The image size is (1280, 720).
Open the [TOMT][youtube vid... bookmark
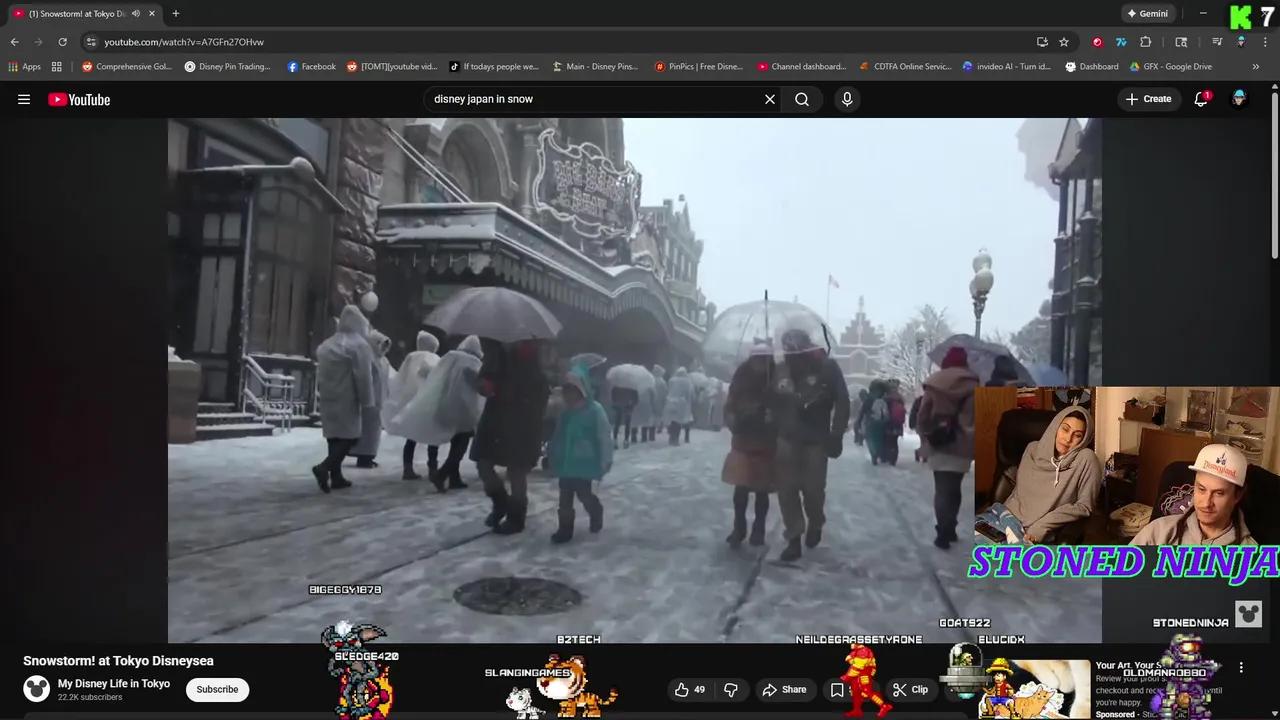[392, 67]
